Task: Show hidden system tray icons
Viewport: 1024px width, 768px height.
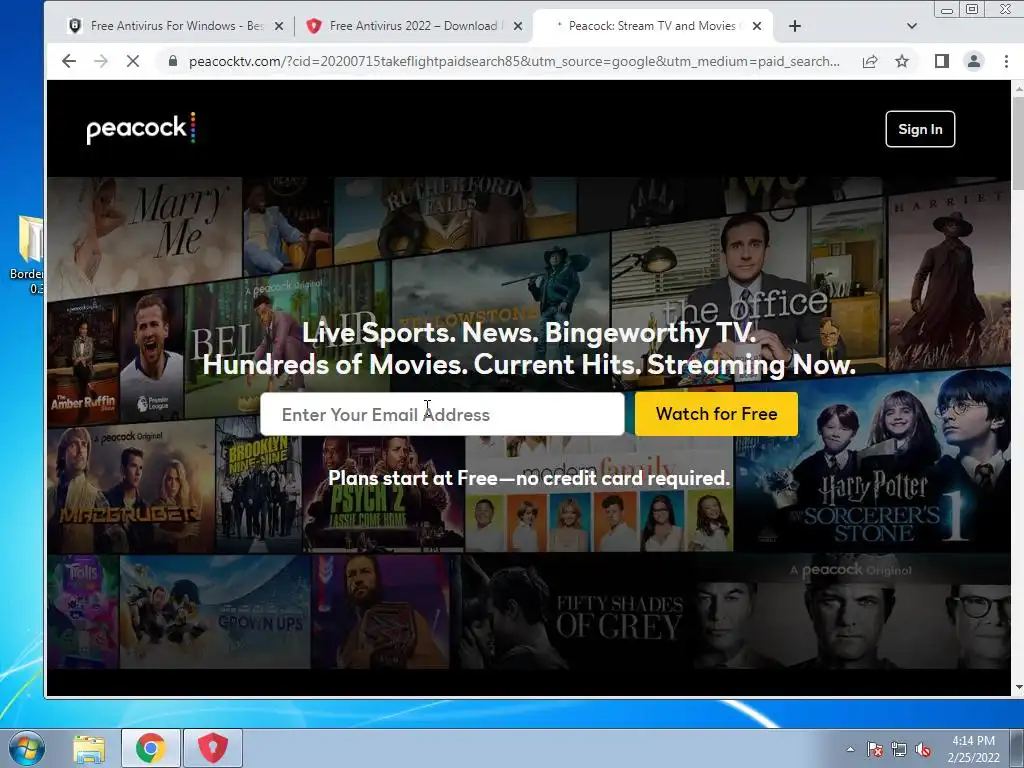Action: [850, 749]
